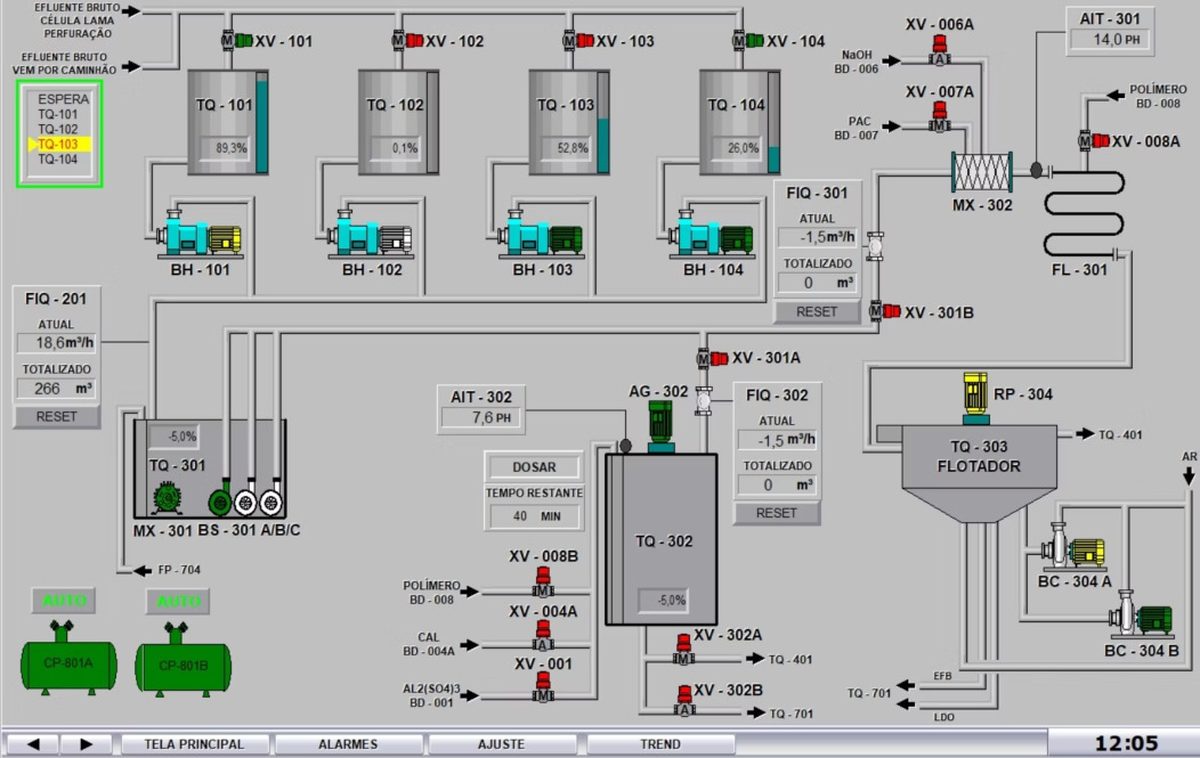Select aluminium sulfate valve XV - 001
The image size is (1200, 758).
(x=543, y=688)
